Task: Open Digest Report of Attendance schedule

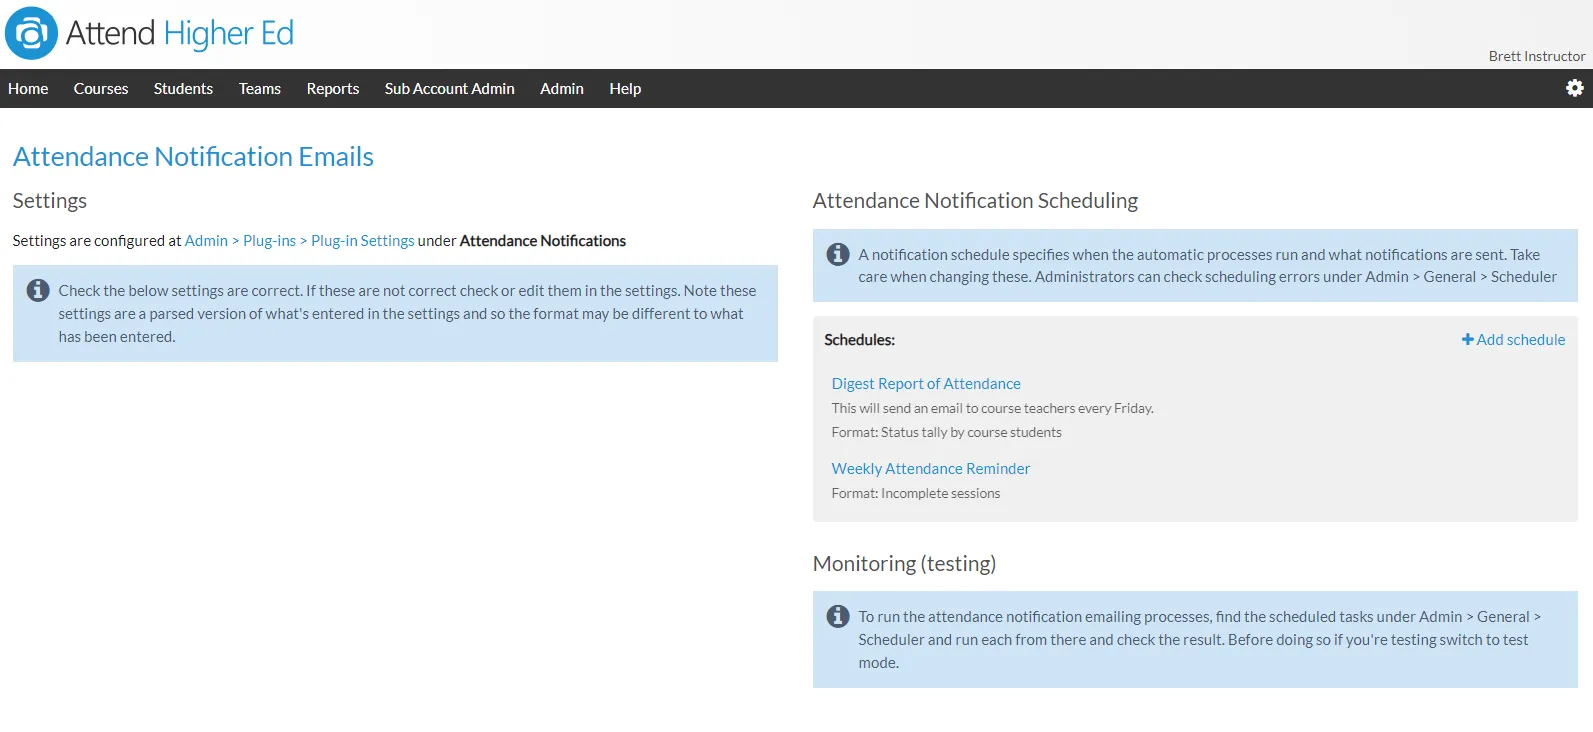Action: point(926,383)
